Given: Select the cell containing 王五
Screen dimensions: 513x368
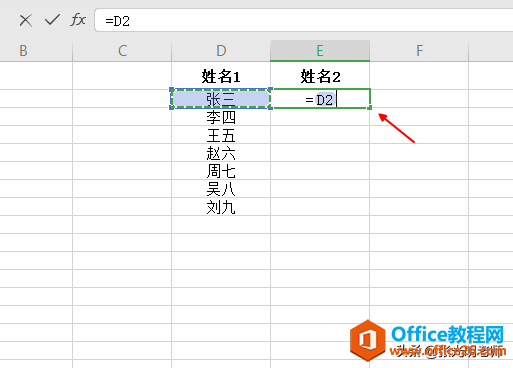Looking at the screenshot, I should [x=221, y=135].
